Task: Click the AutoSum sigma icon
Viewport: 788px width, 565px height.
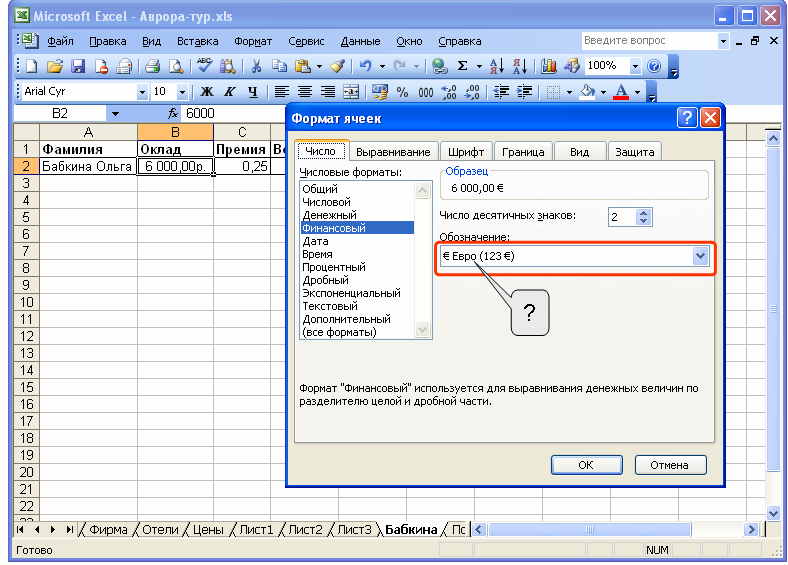Action: point(462,66)
